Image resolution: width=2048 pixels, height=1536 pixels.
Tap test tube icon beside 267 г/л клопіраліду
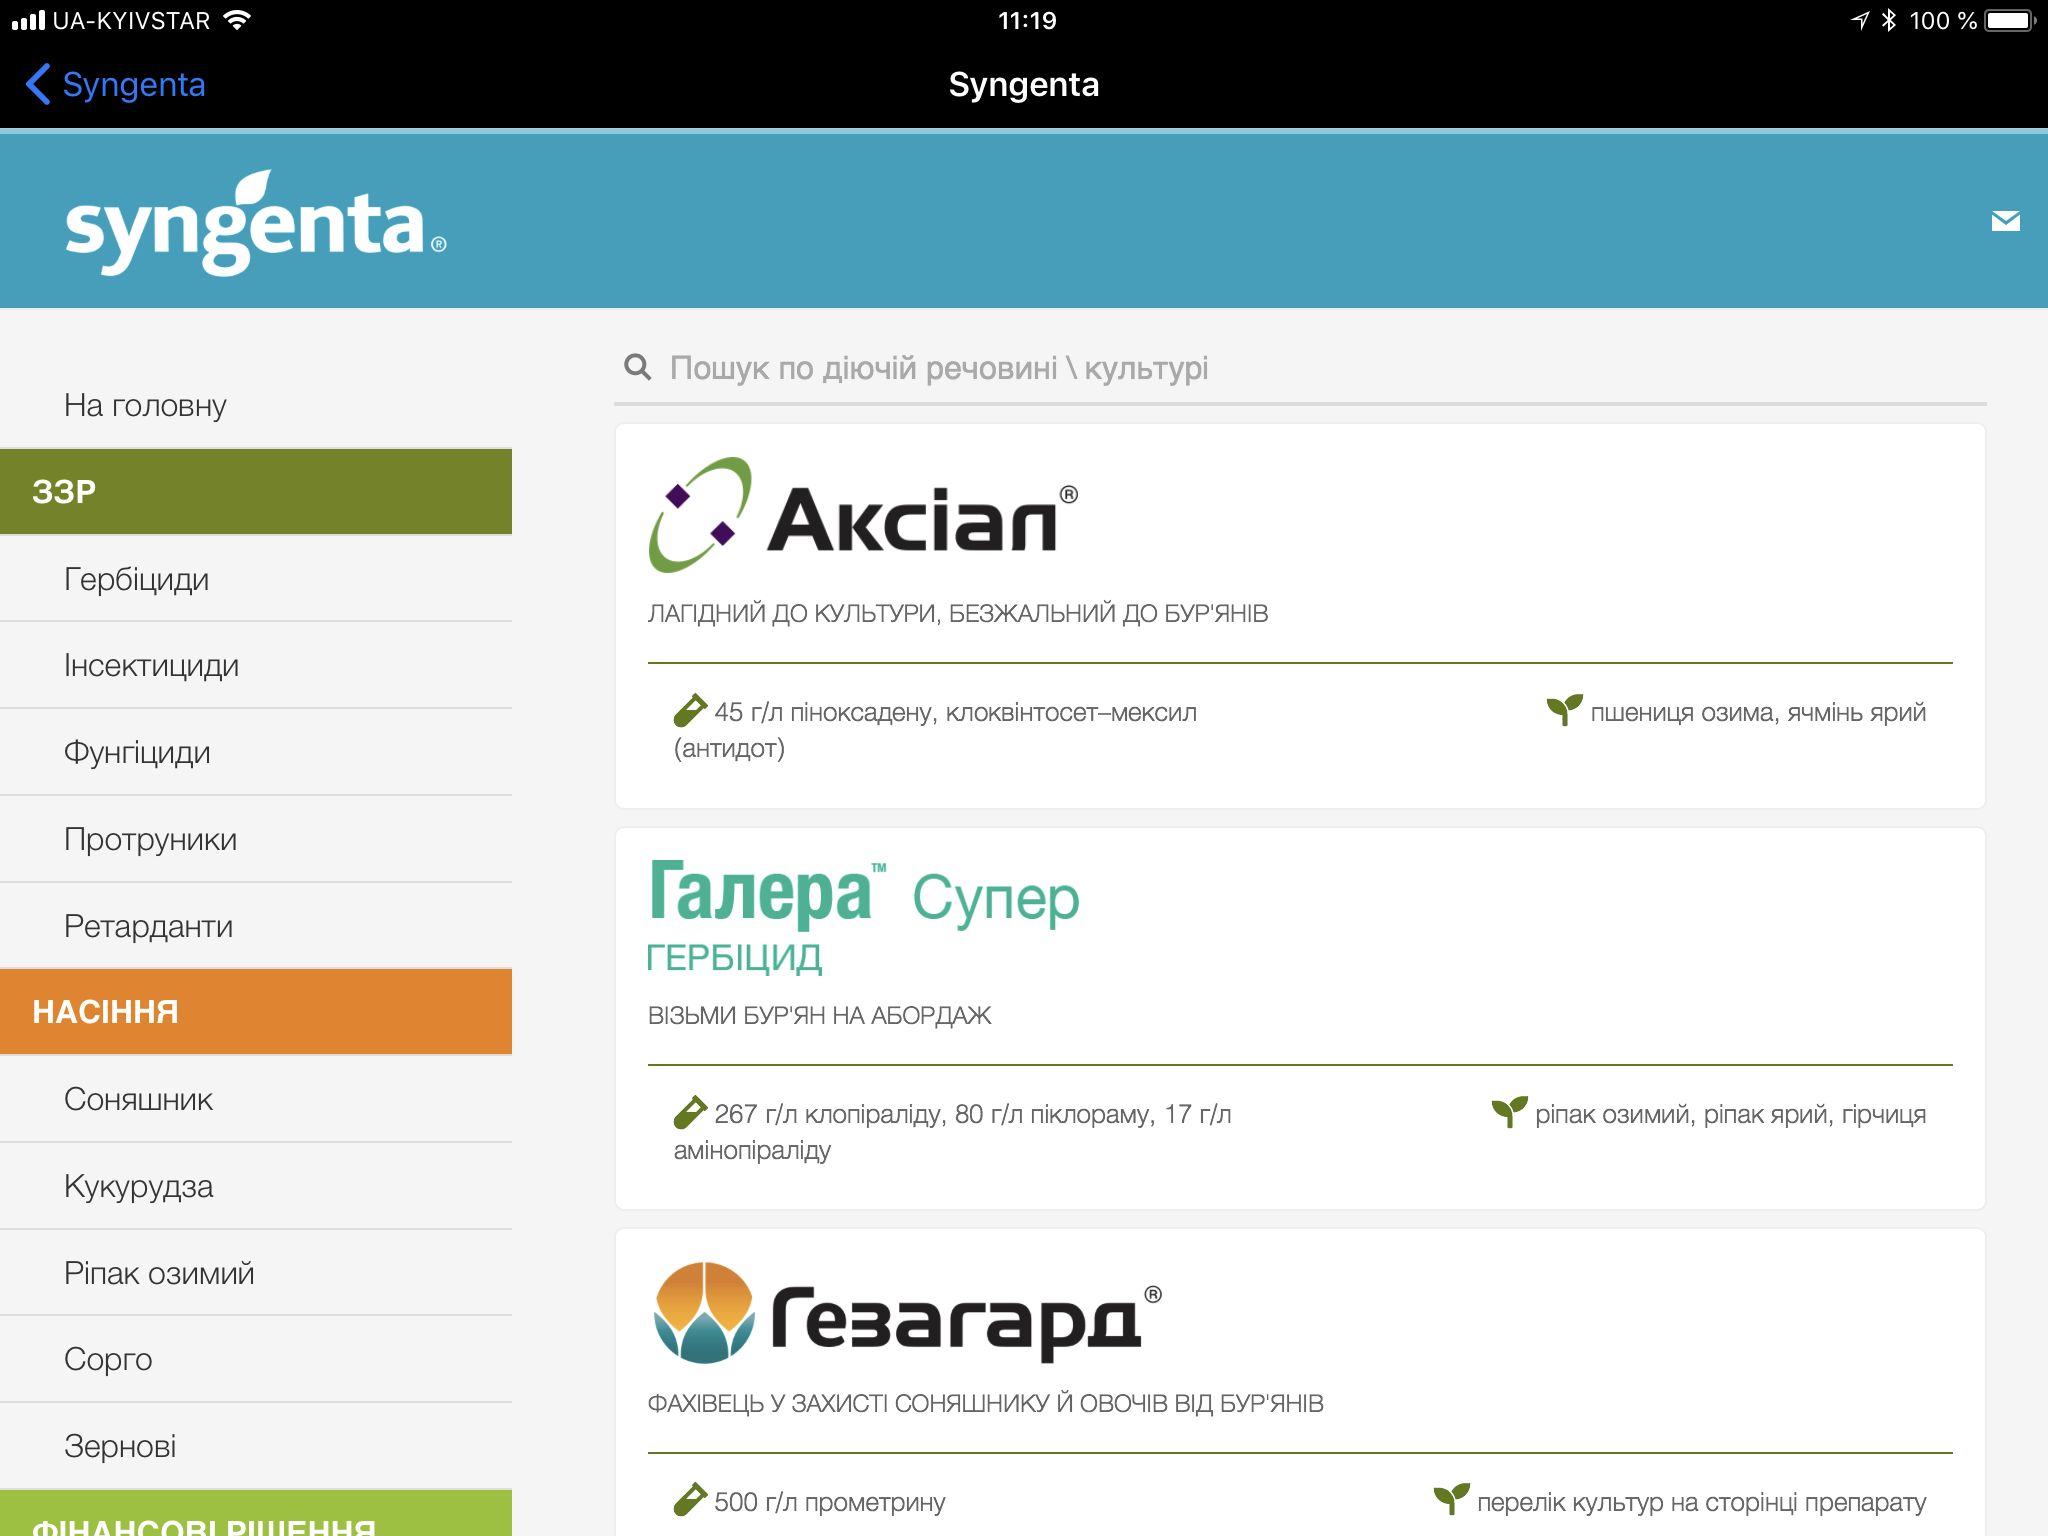[690, 1112]
